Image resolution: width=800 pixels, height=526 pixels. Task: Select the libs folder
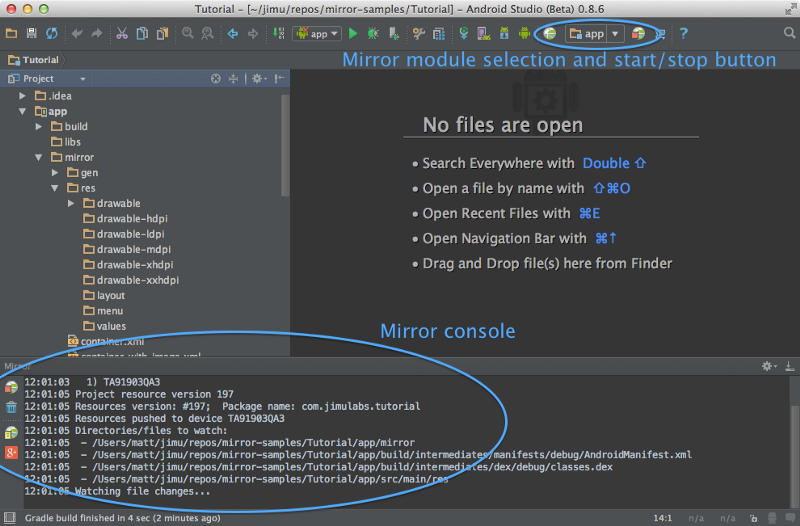(66, 142)
